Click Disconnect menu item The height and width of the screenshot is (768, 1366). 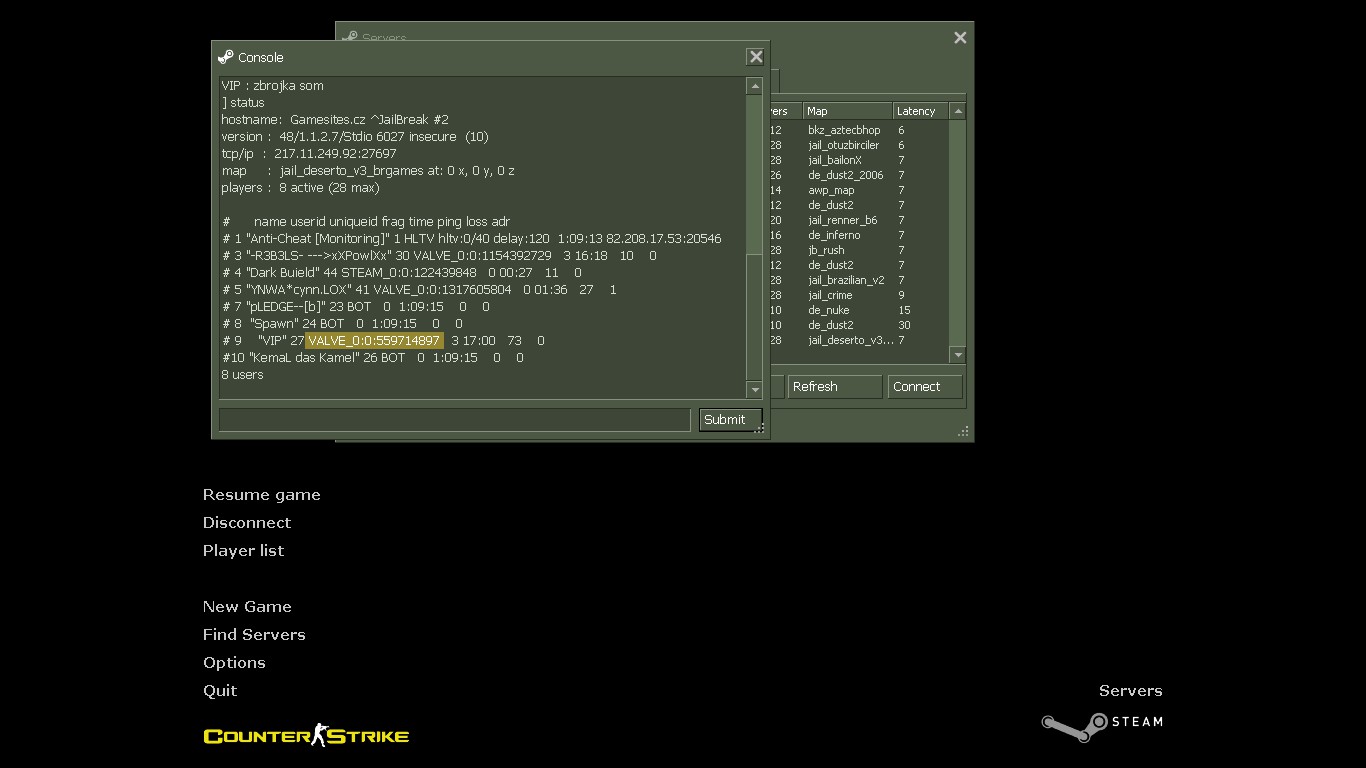coord(247,523)
